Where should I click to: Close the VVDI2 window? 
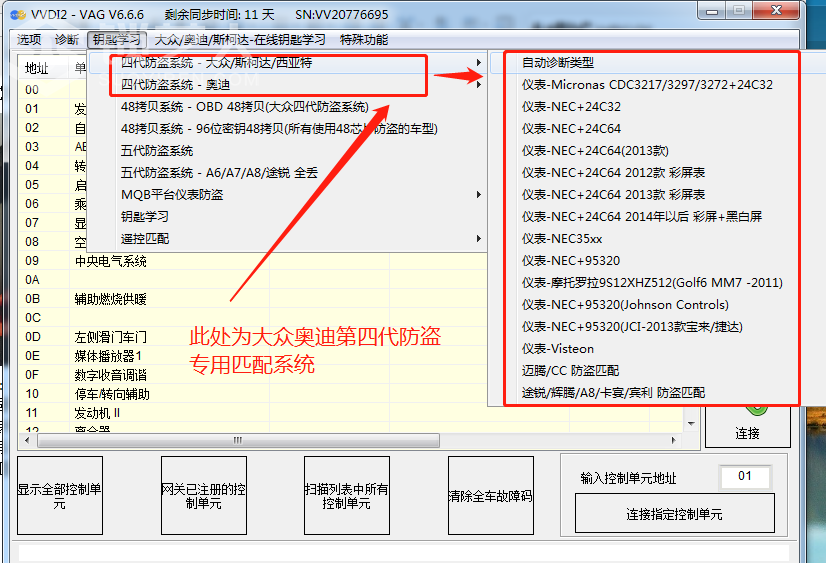pyautogui.click(x=776, y=11)
